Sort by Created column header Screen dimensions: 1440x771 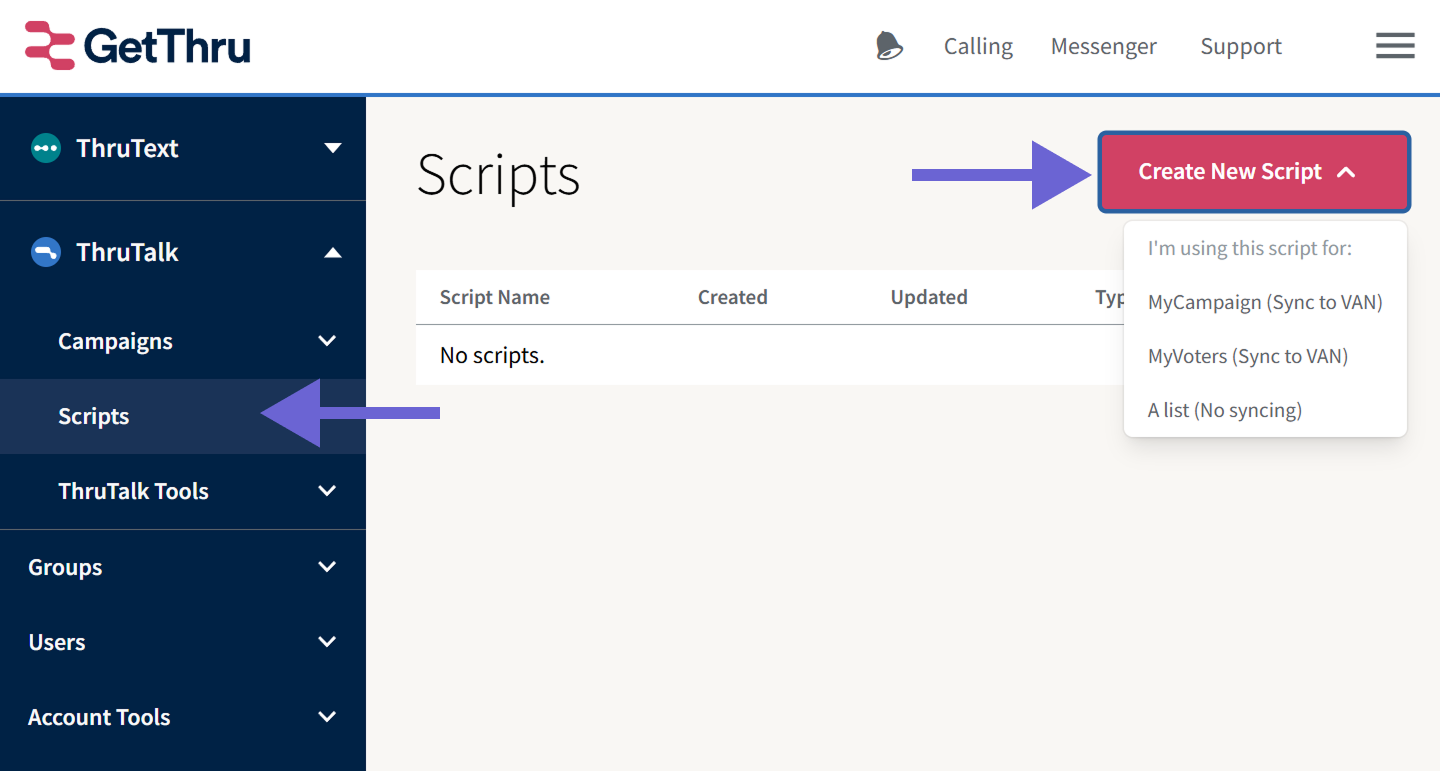click(x=733, y=297)
